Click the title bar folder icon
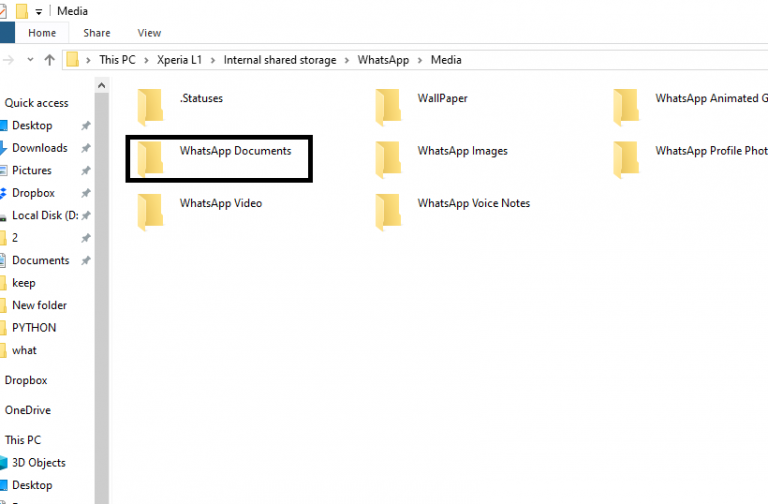 coord(22,11)
